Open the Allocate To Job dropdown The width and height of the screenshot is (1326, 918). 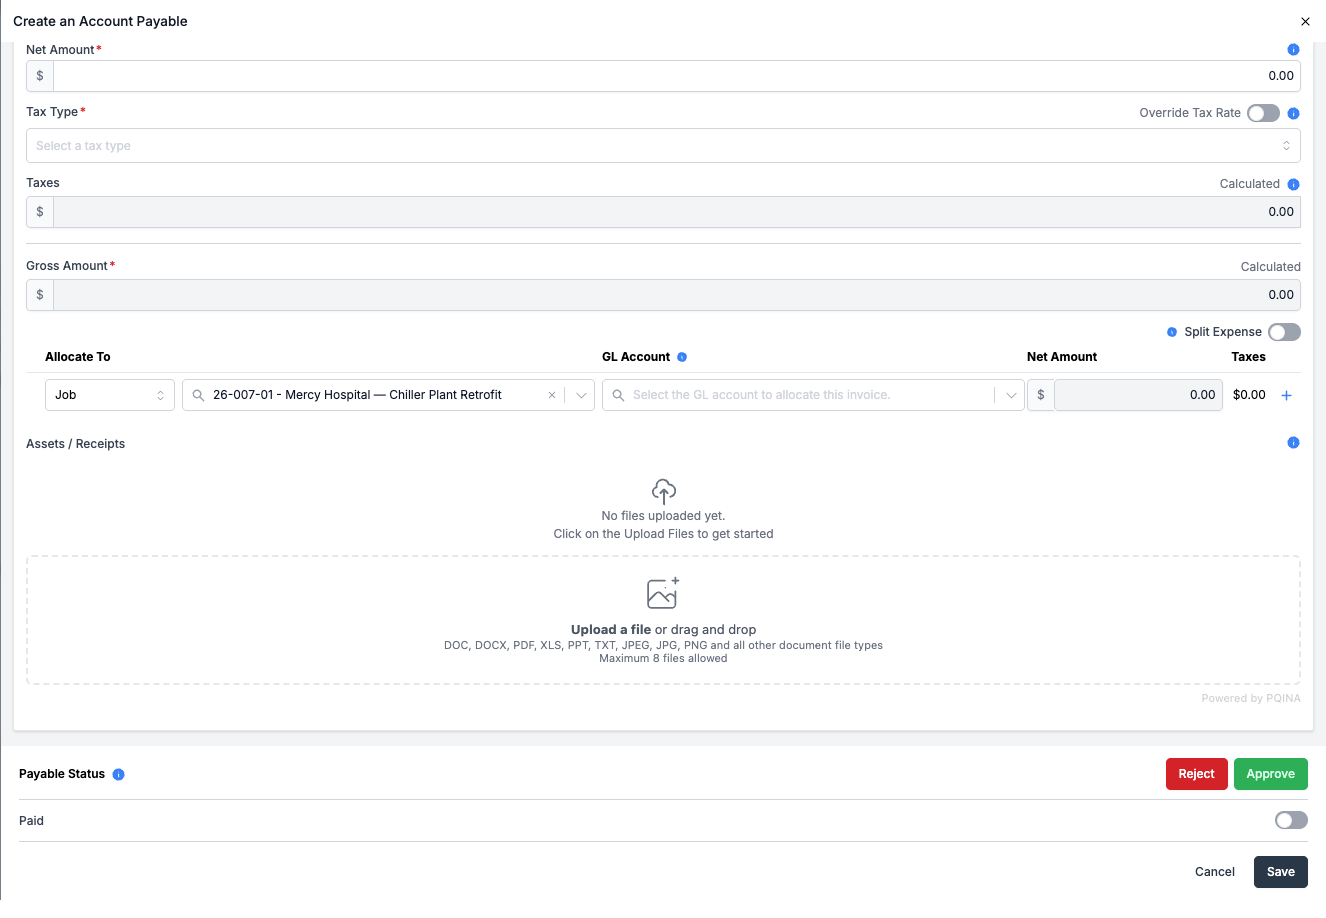[110, 395]
